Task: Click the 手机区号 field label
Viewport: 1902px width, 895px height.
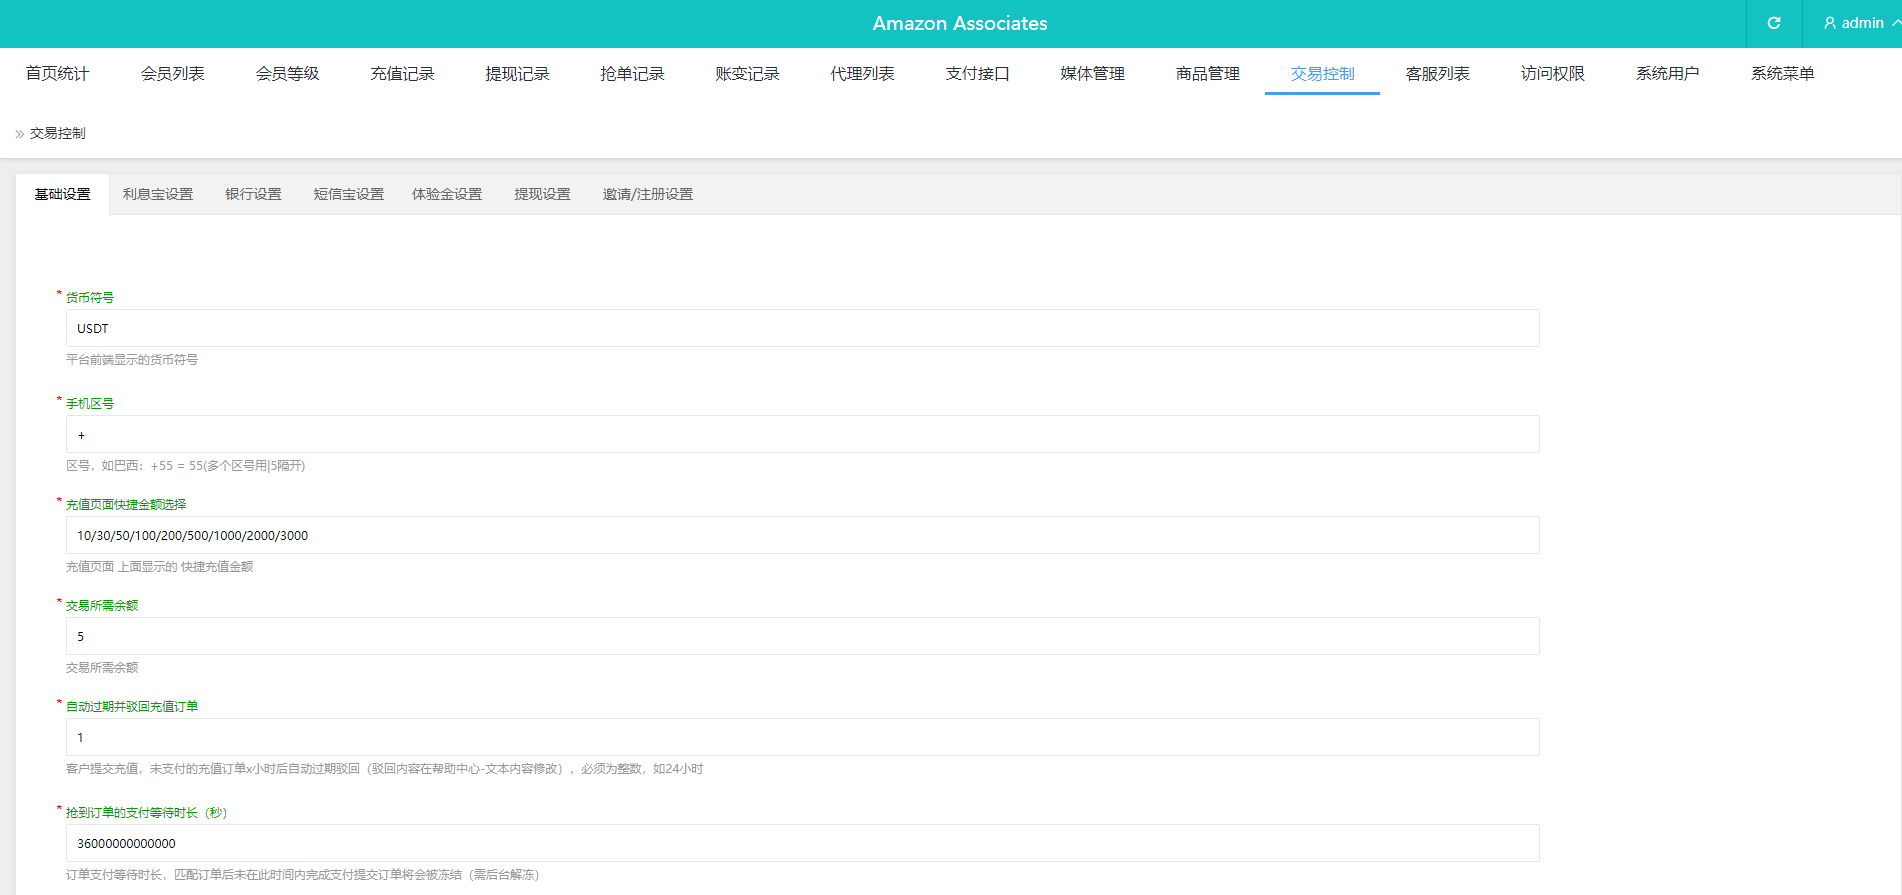Action: [90, 403]
